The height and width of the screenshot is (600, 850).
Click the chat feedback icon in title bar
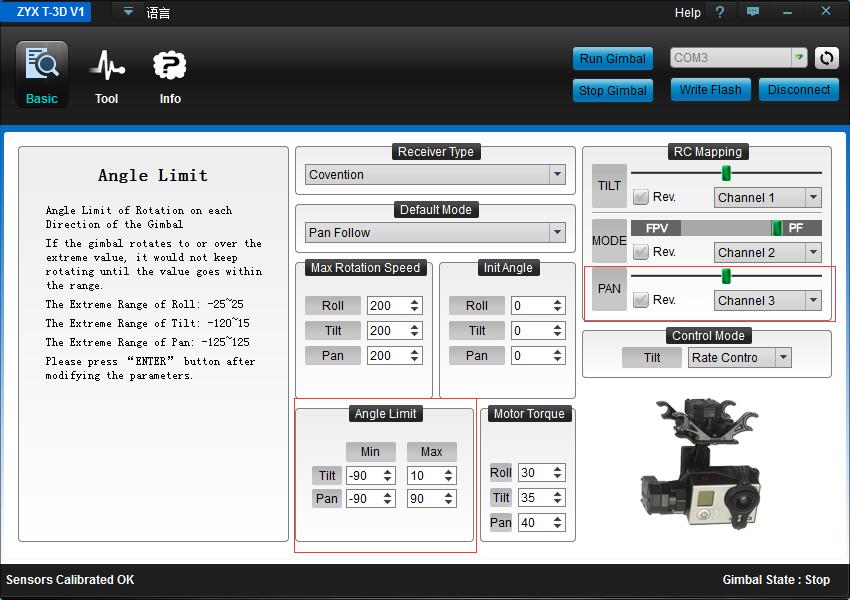[x=752, y=12]
